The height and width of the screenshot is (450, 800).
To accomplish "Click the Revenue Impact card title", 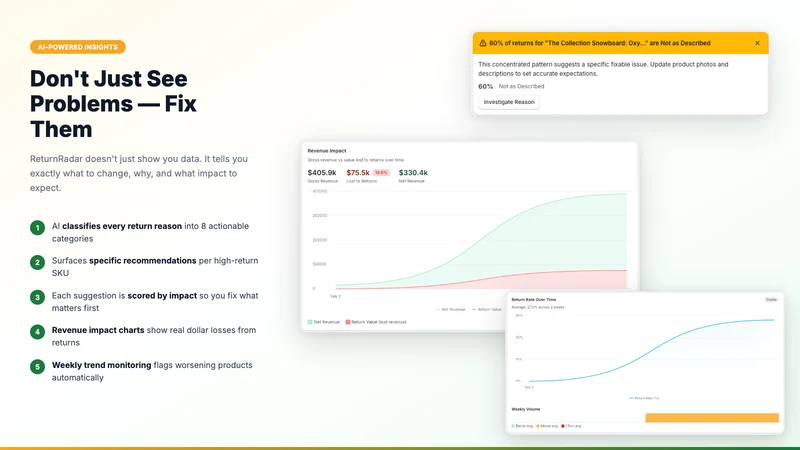I will pos(327,151).
